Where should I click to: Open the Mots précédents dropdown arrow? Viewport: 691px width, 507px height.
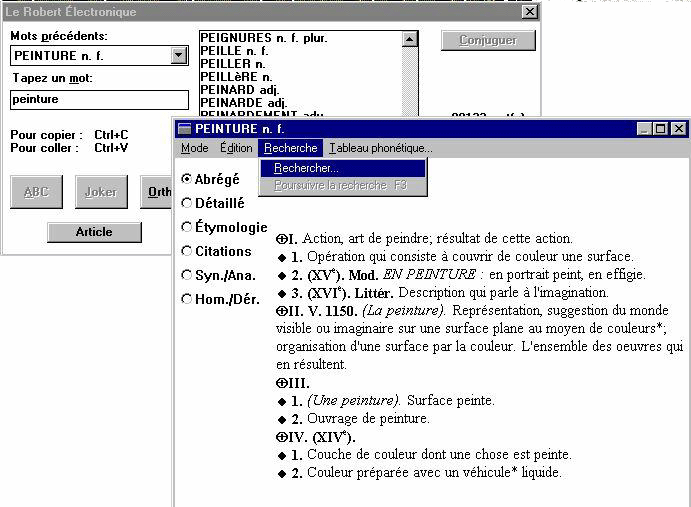[179, 56]
